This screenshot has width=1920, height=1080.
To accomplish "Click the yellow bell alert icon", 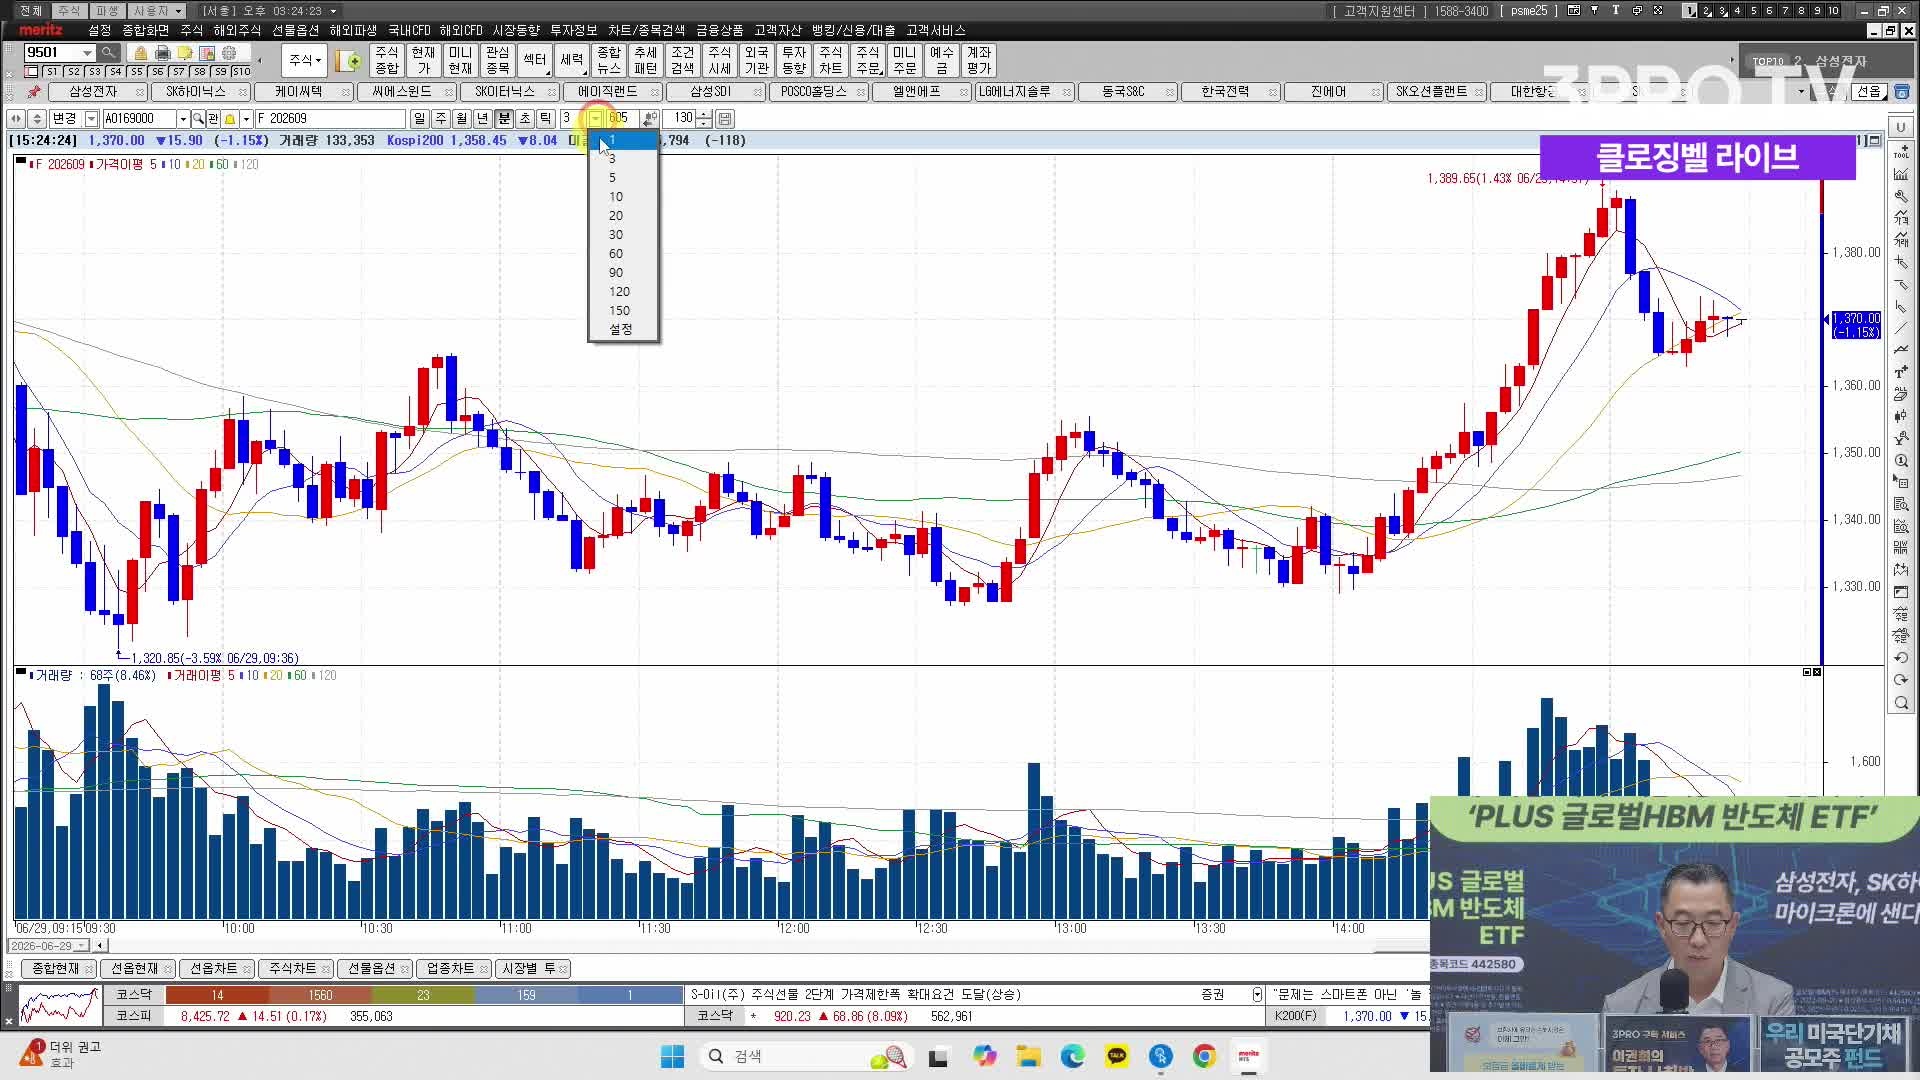I will click(230, 119).
